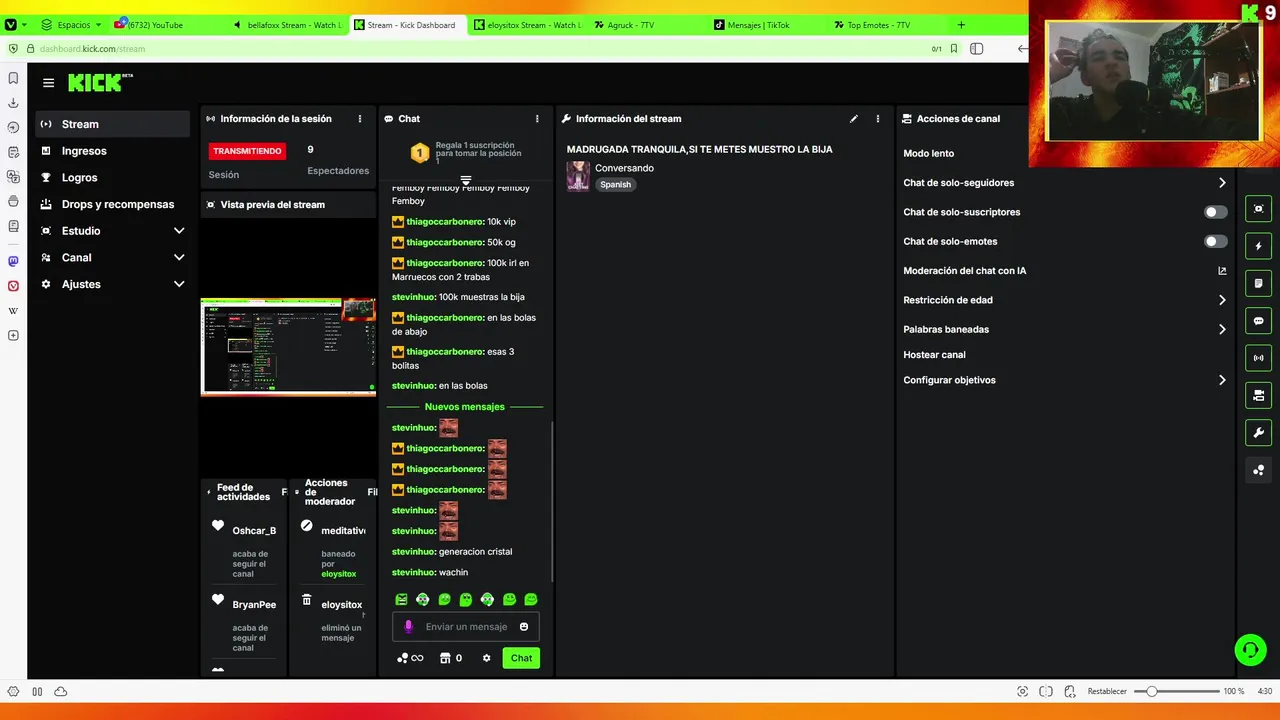This screenshot has height=720, width=1280.
Task: Switch to bellafoxx Stream tab
Action: [287, 25]
